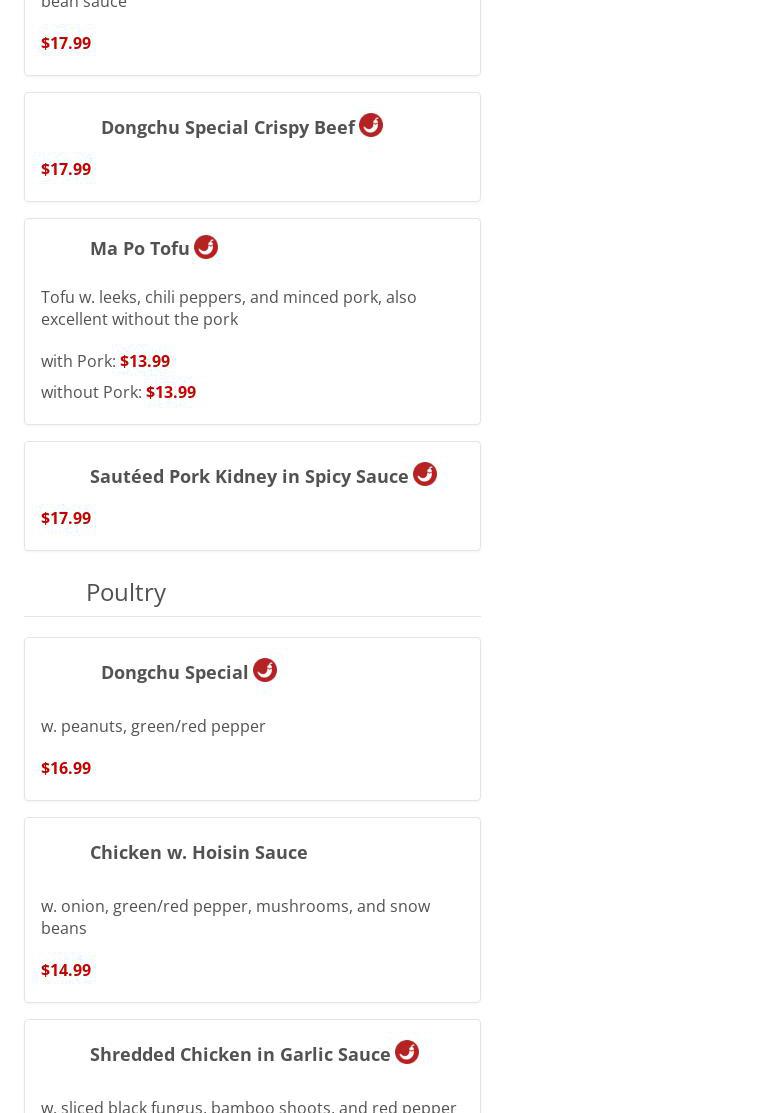Click the $17.99 price under Pork Kidney
Screen dimensions: 770x1113
66,518
